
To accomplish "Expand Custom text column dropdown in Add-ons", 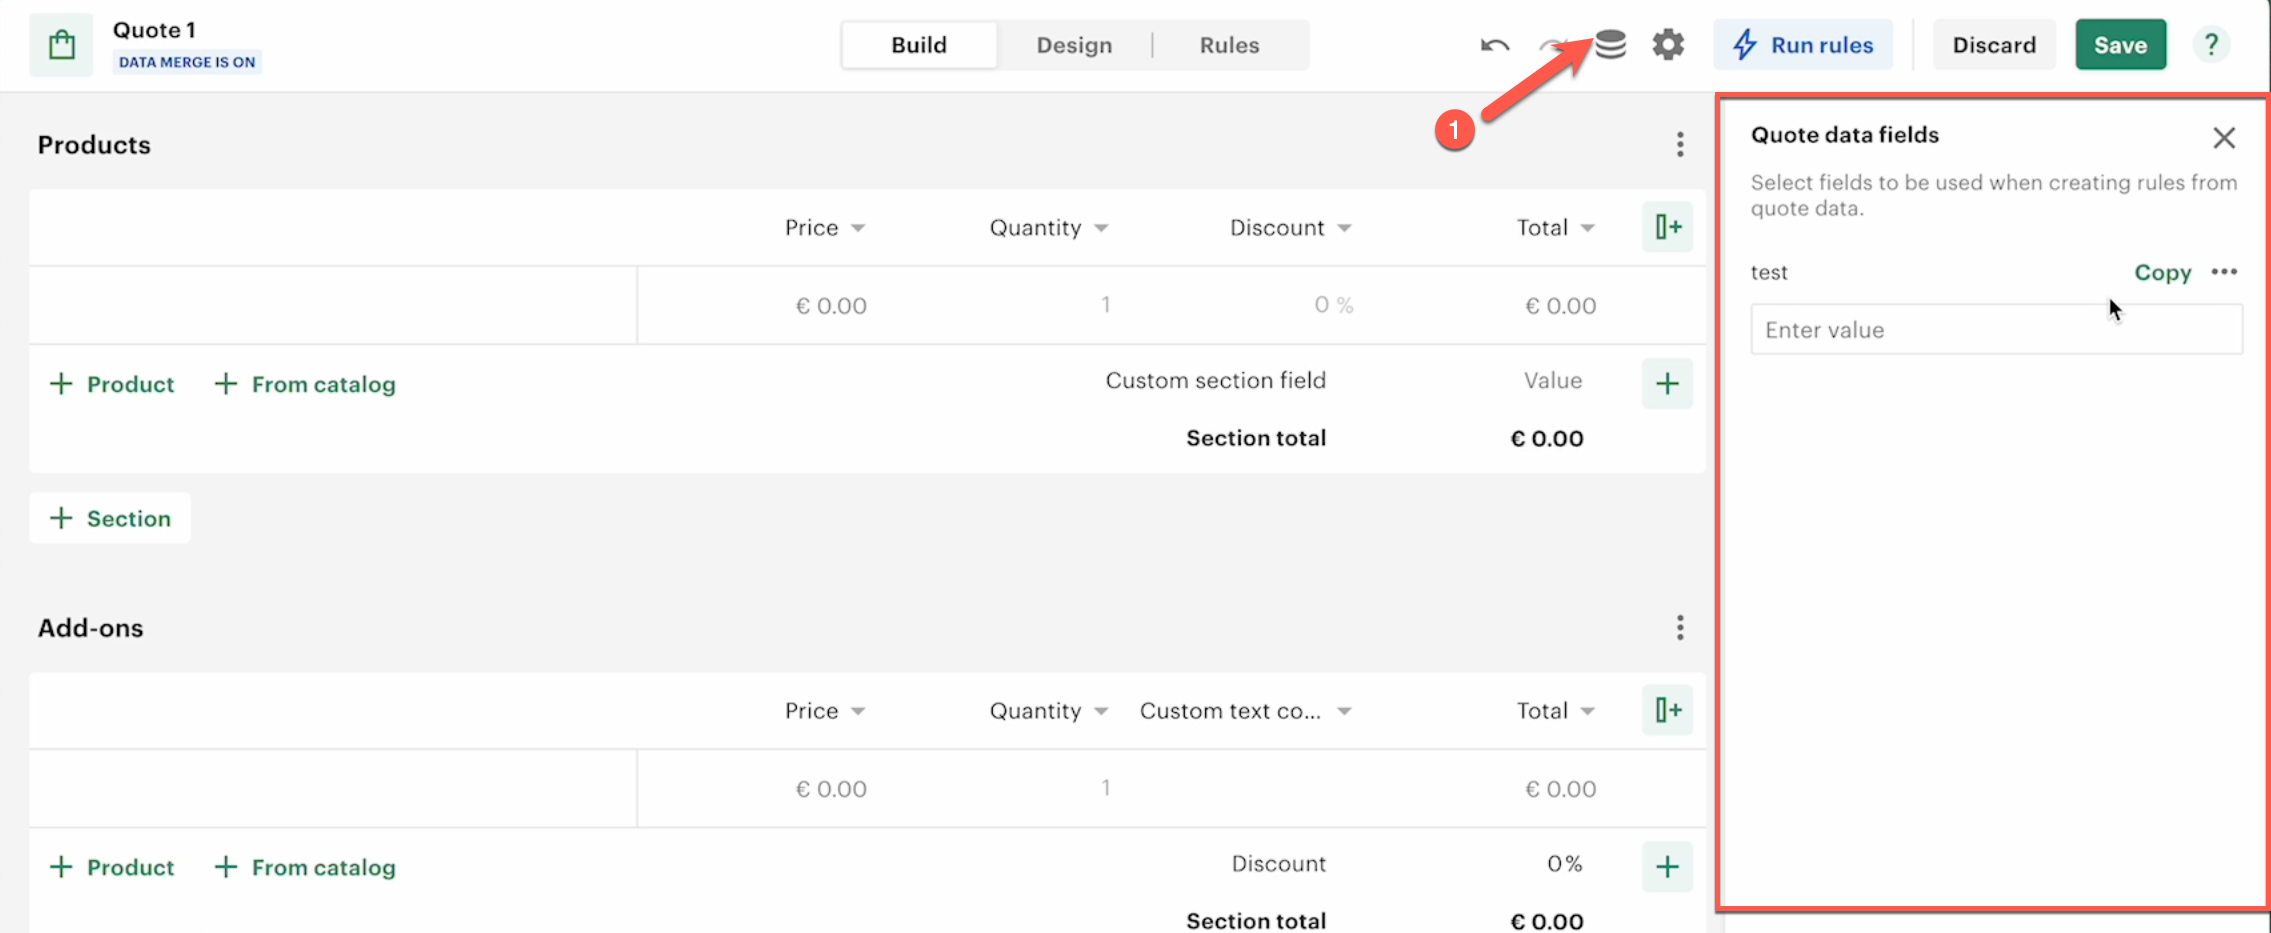I will pyautogui.click(x=1344, y=711).
